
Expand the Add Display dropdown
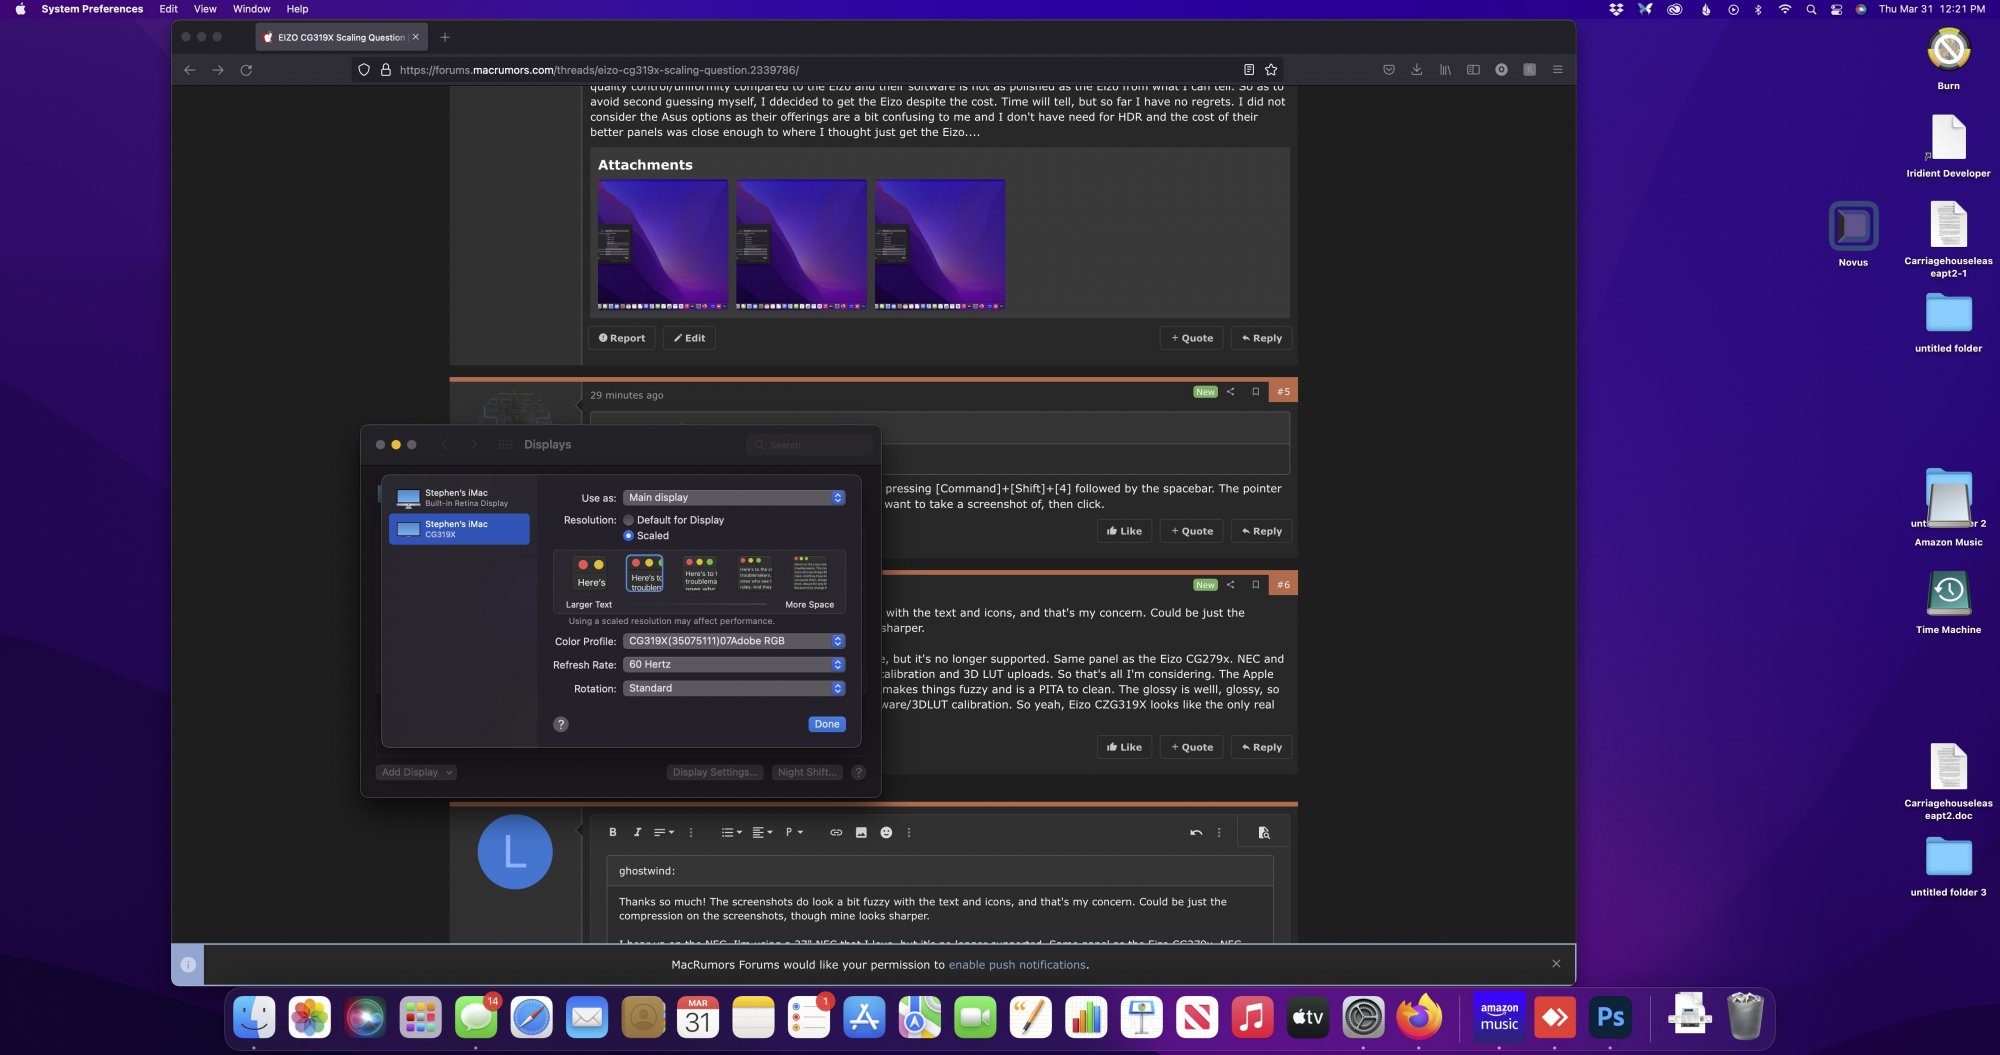[x=417, y=772]
